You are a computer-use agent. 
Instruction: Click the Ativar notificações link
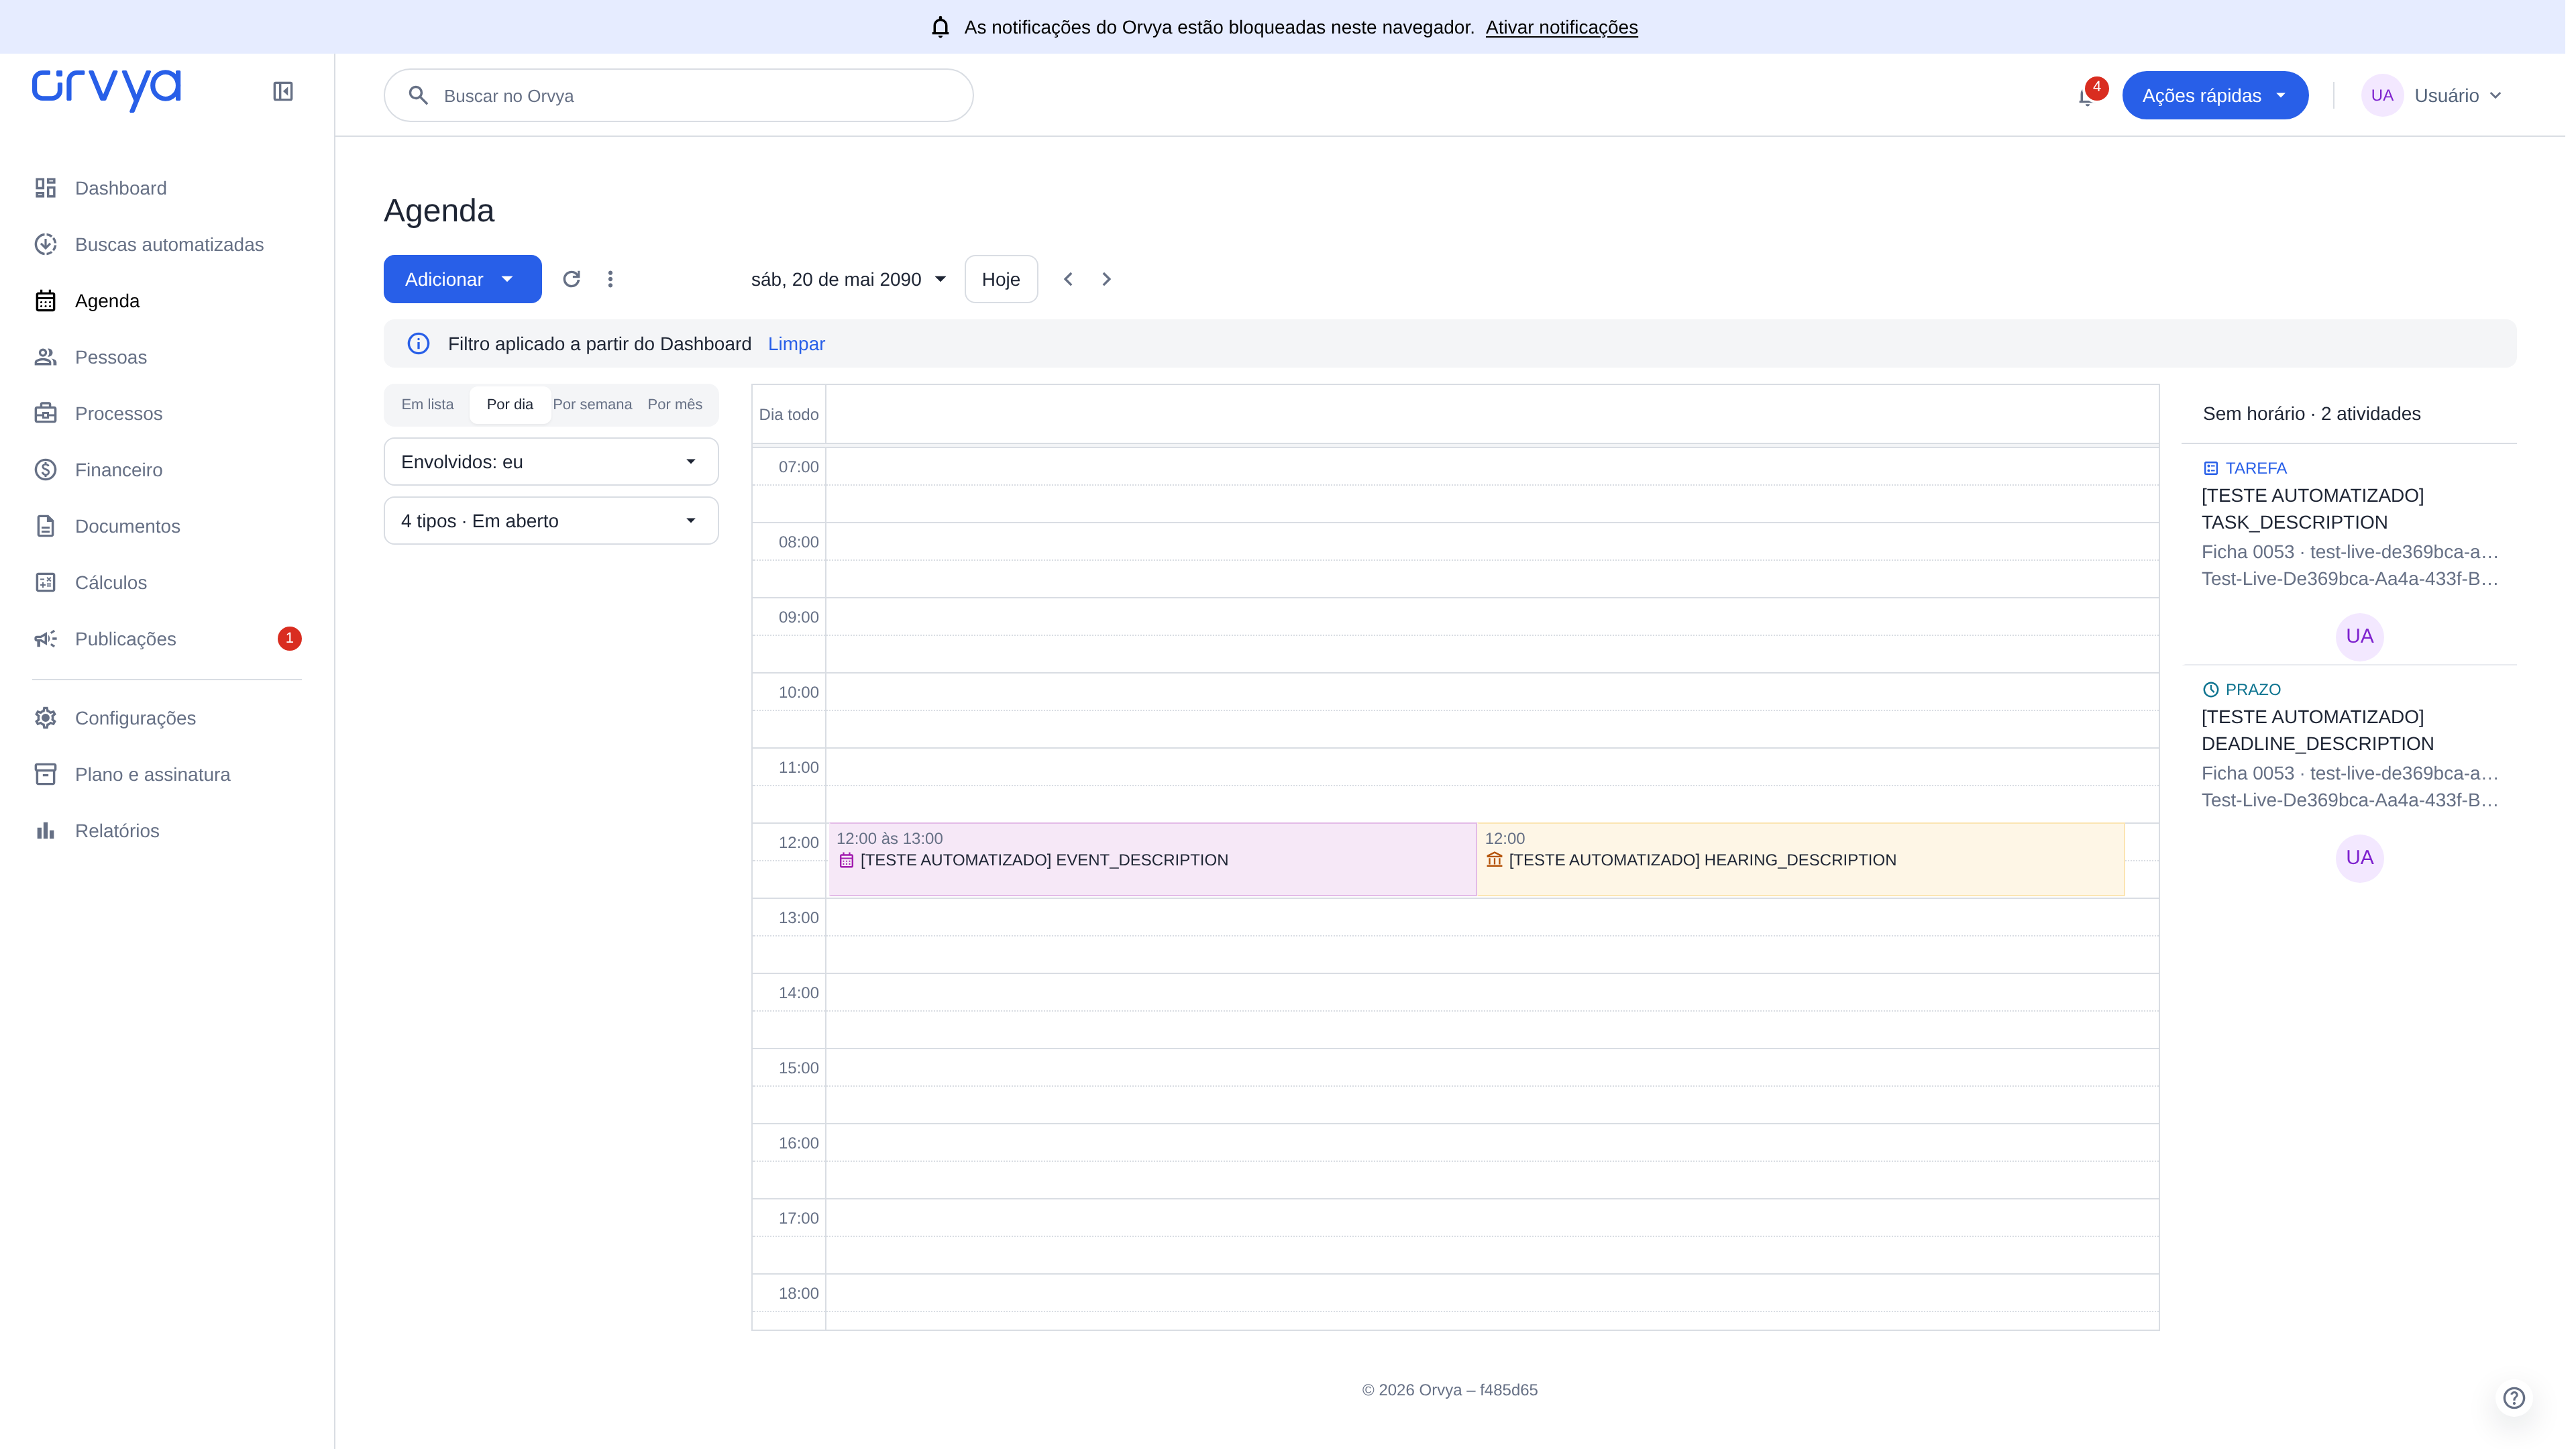1561,27
